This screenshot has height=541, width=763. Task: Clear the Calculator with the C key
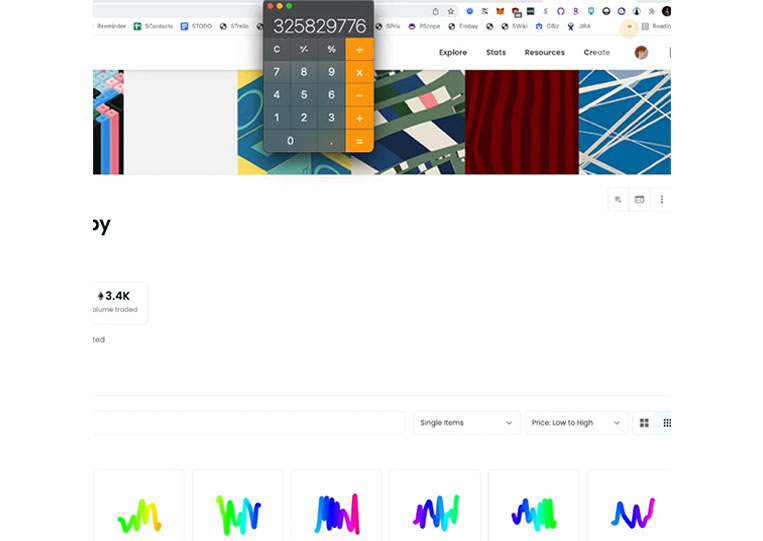click(276, 50)
